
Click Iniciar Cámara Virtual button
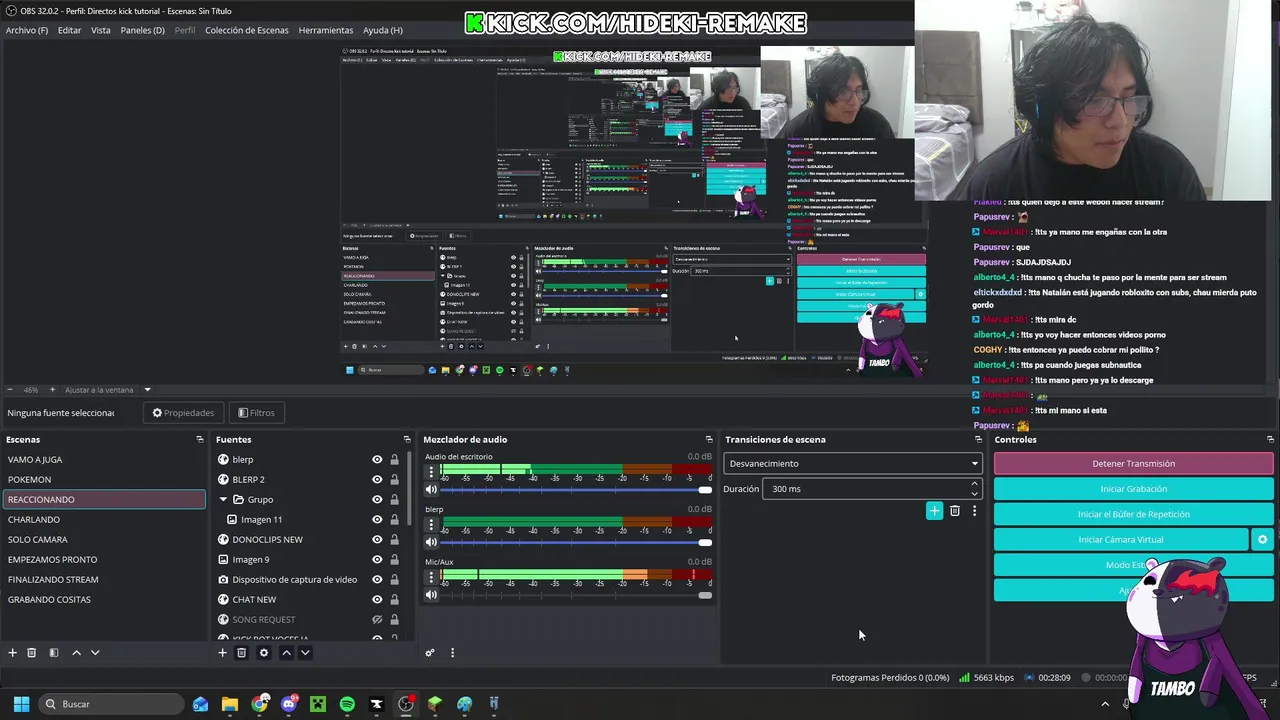tap(1121, 539)
